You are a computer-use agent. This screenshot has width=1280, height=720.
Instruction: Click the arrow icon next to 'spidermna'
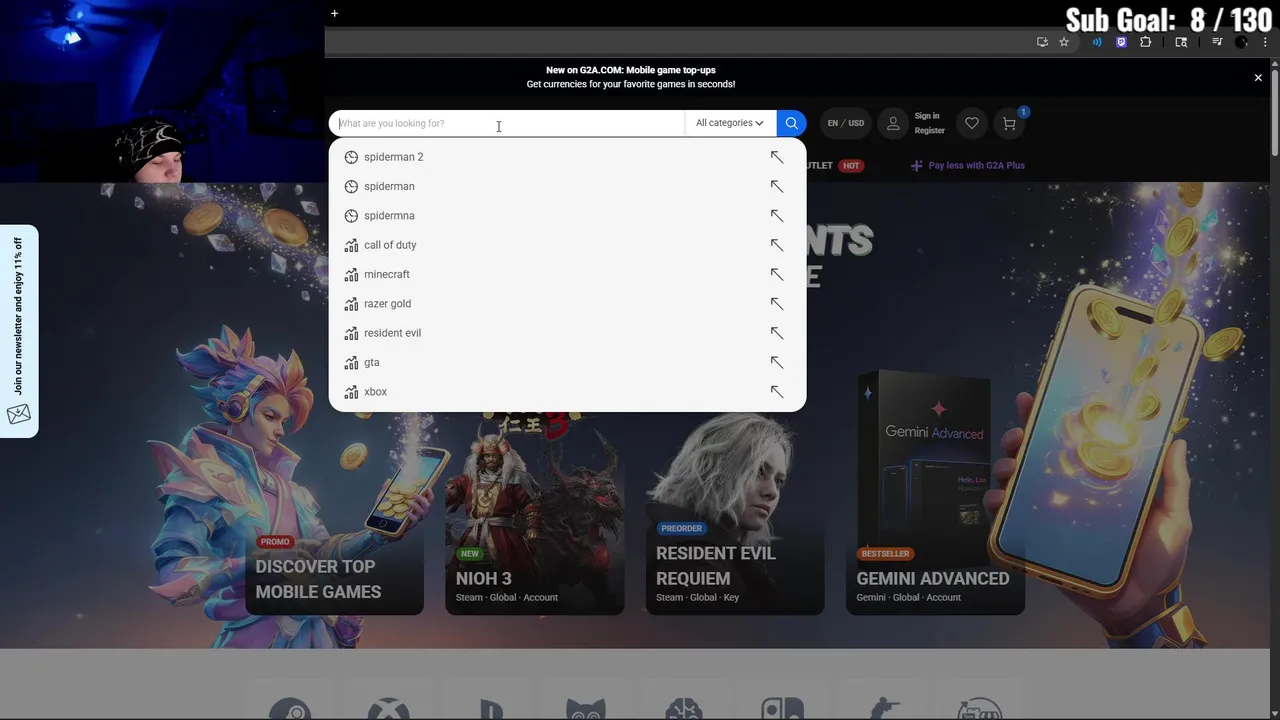coord(776,216)
